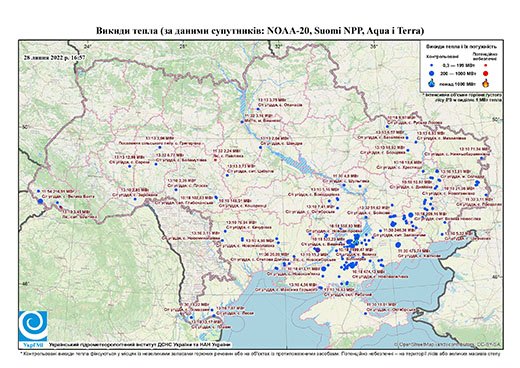Click the small red dot in legend
The height and width of the screenshot is (368, 520).
click(485, 66)
